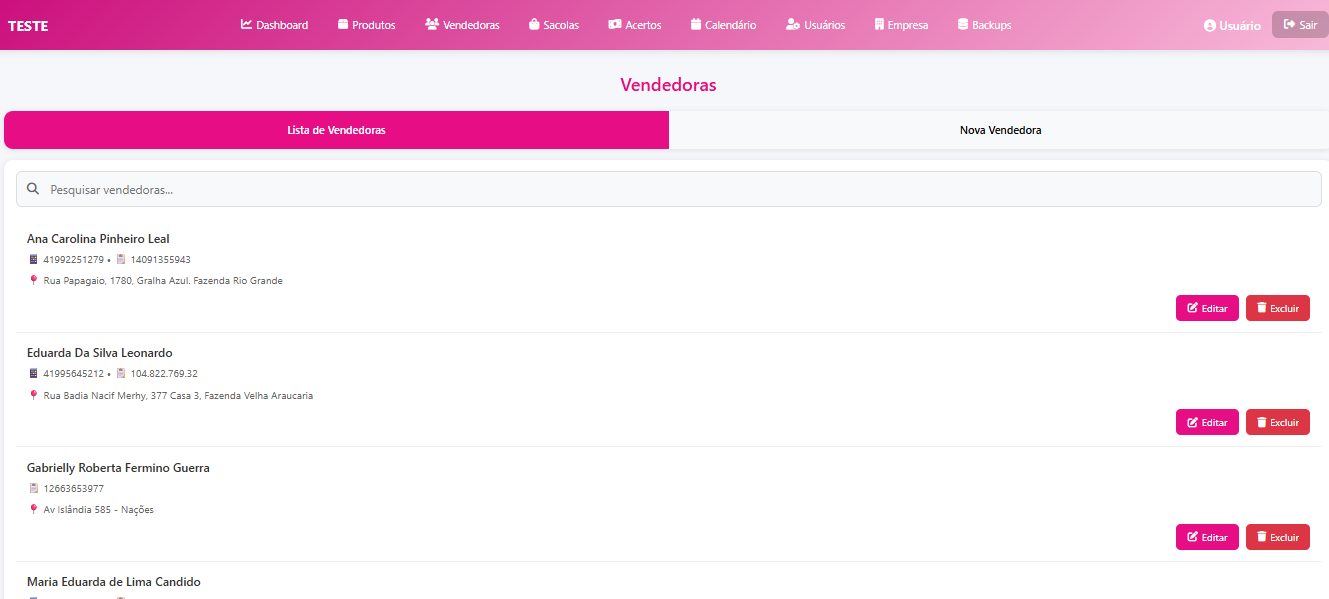The height and width of the screenshot is (599, 1329).
Task: Click the number 12663653977
Action: 74,489
